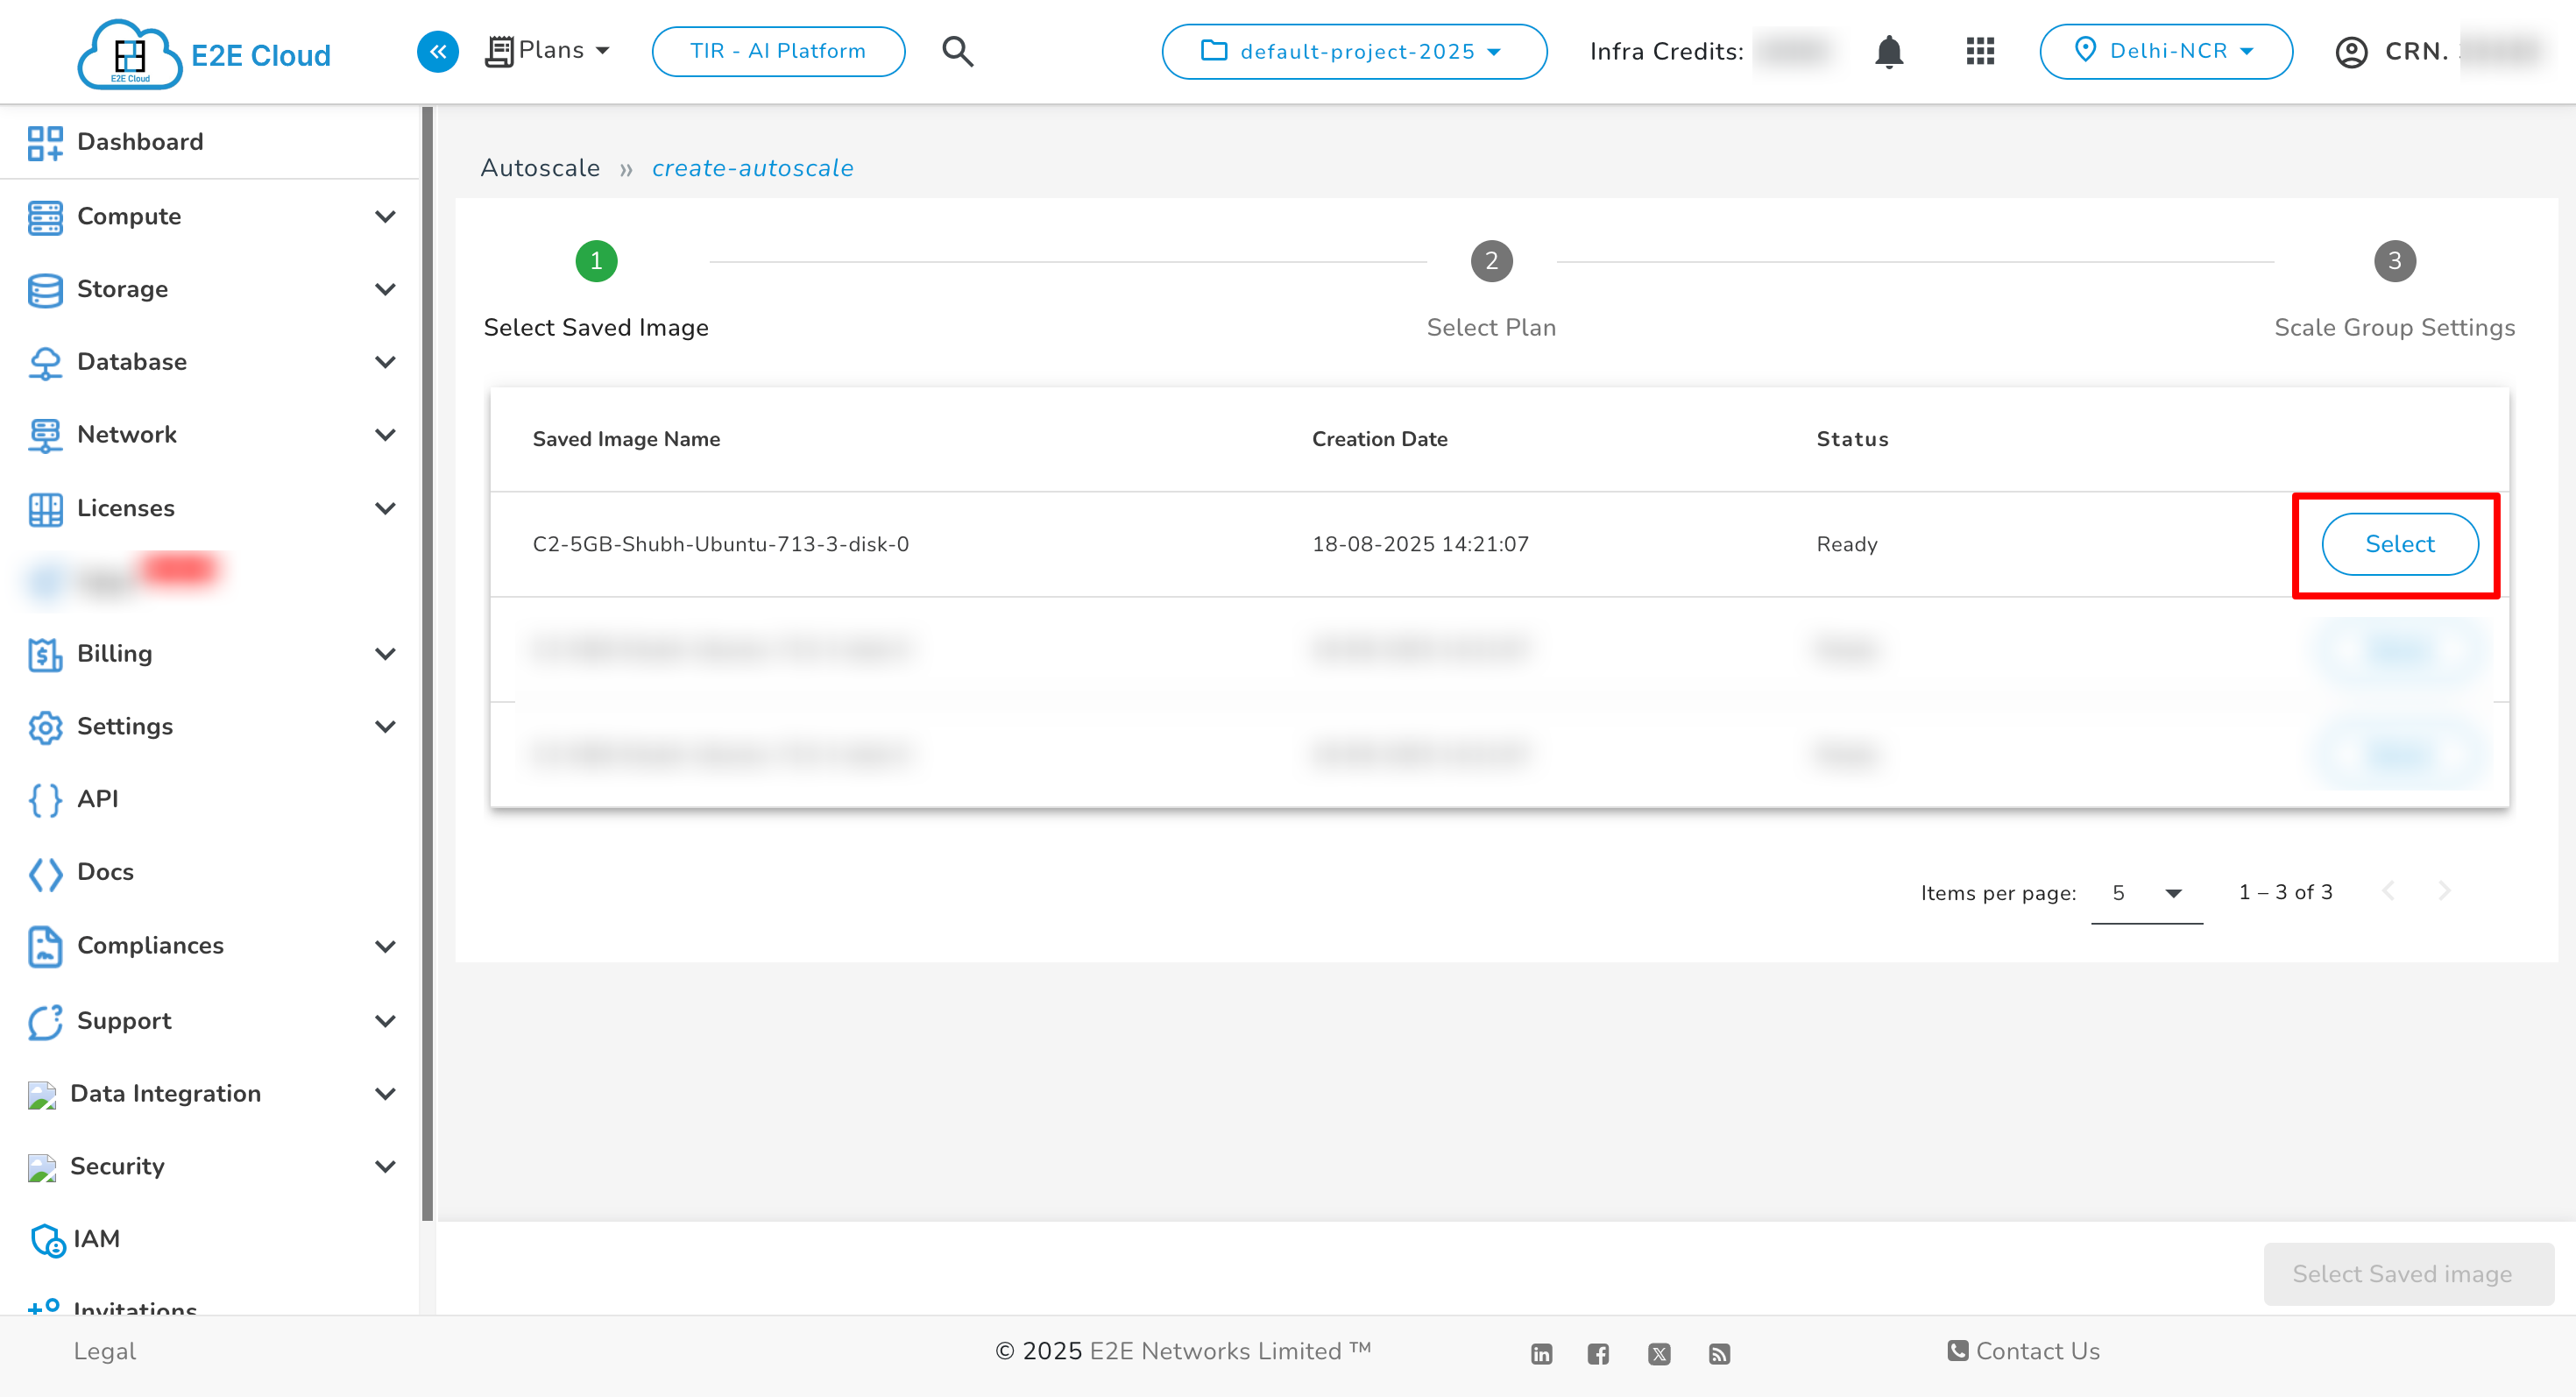Select the C2-5GB-Shubh-Ubuntu saved image
This screenshot has height=1397, width=2576.
coord(2399,544)
